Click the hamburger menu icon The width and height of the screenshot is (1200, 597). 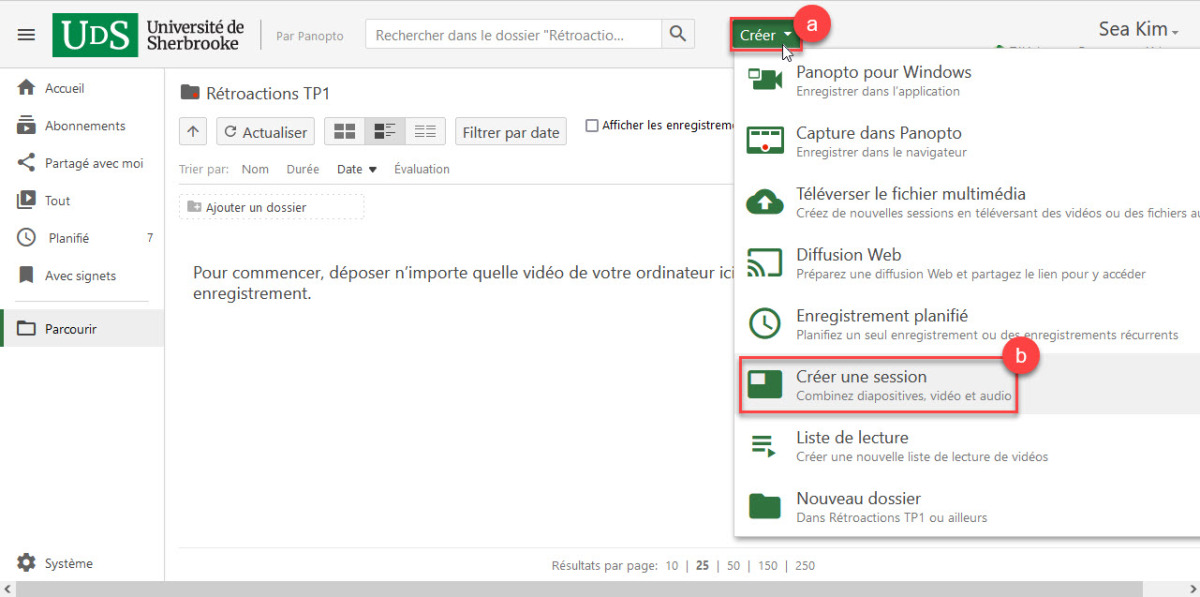[26, 35]
